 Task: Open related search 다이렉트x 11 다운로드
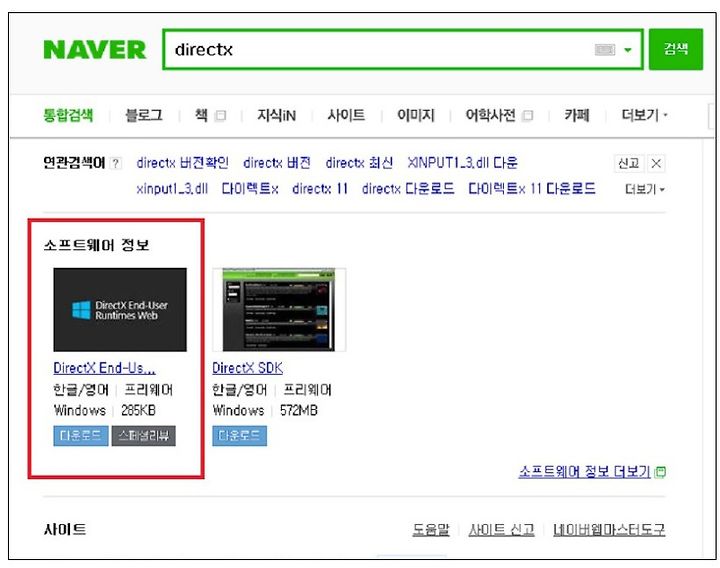point(532,189)
